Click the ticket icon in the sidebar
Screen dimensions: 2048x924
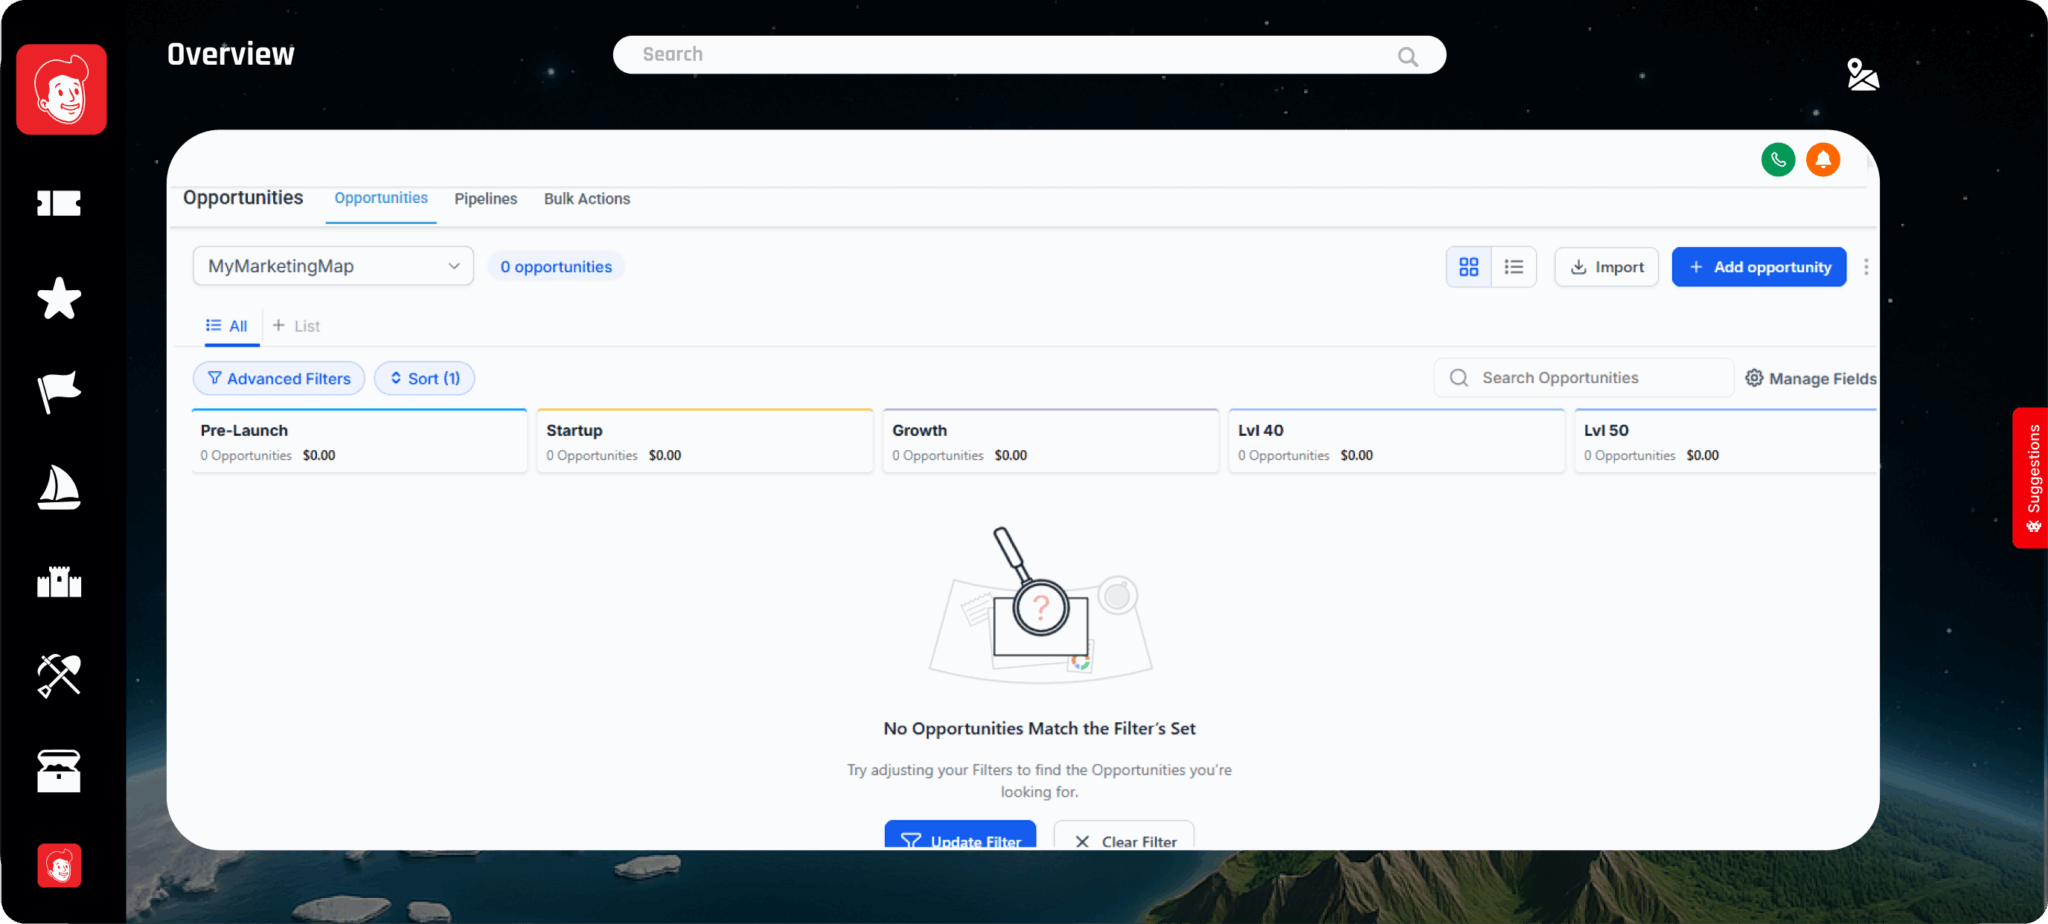click(x=59, y=204)
